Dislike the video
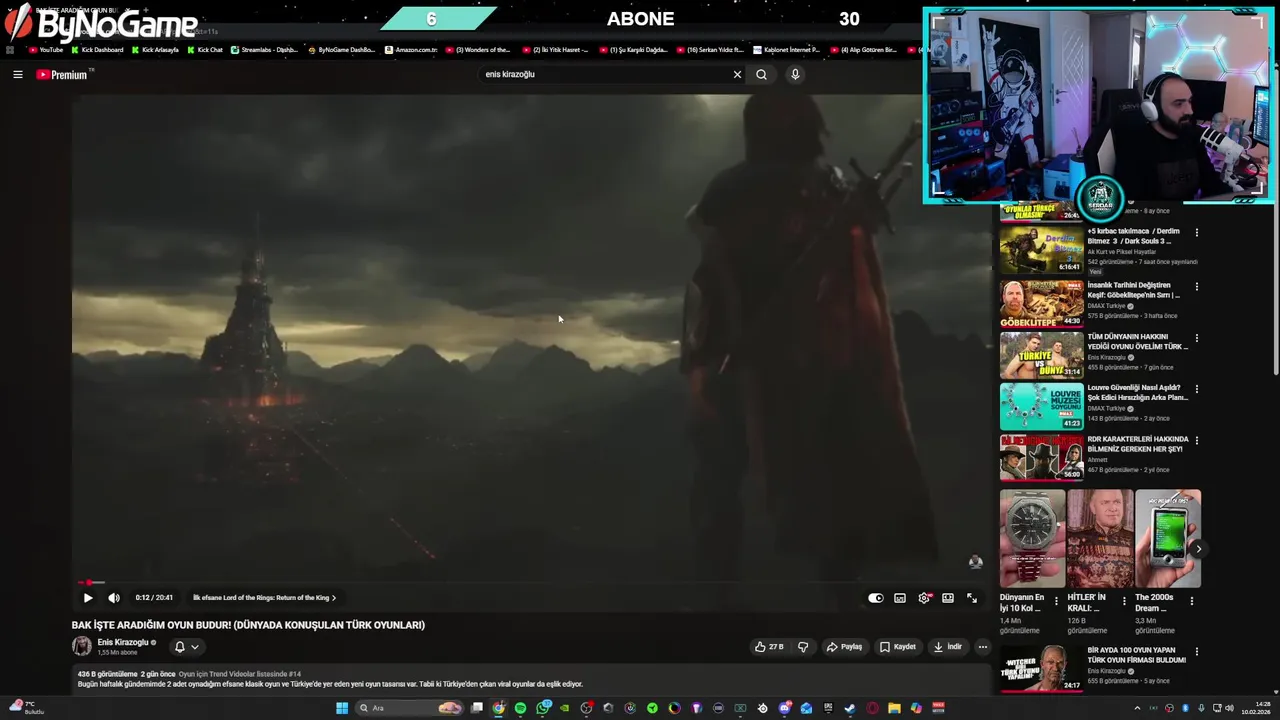Viewport: 1280px width, 720px height. [803, 647]
